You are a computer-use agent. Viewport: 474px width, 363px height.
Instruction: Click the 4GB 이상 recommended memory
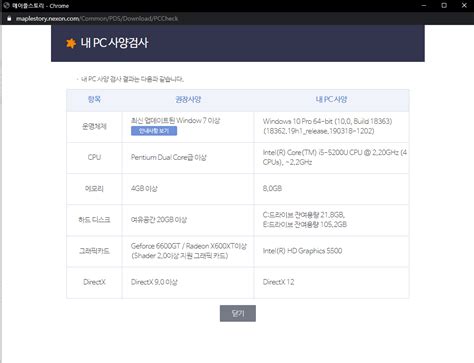144,189
